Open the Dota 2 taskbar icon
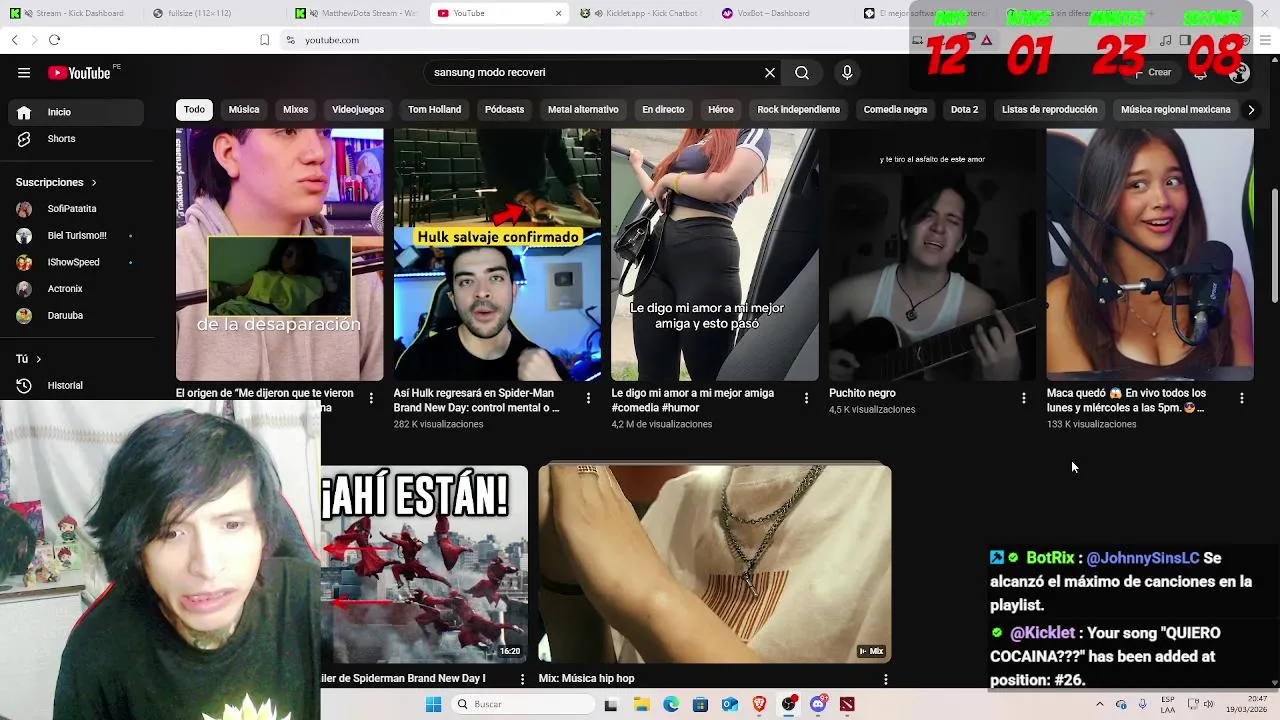This screenshot has width=1280, height=720. click(x=847, y=705)
